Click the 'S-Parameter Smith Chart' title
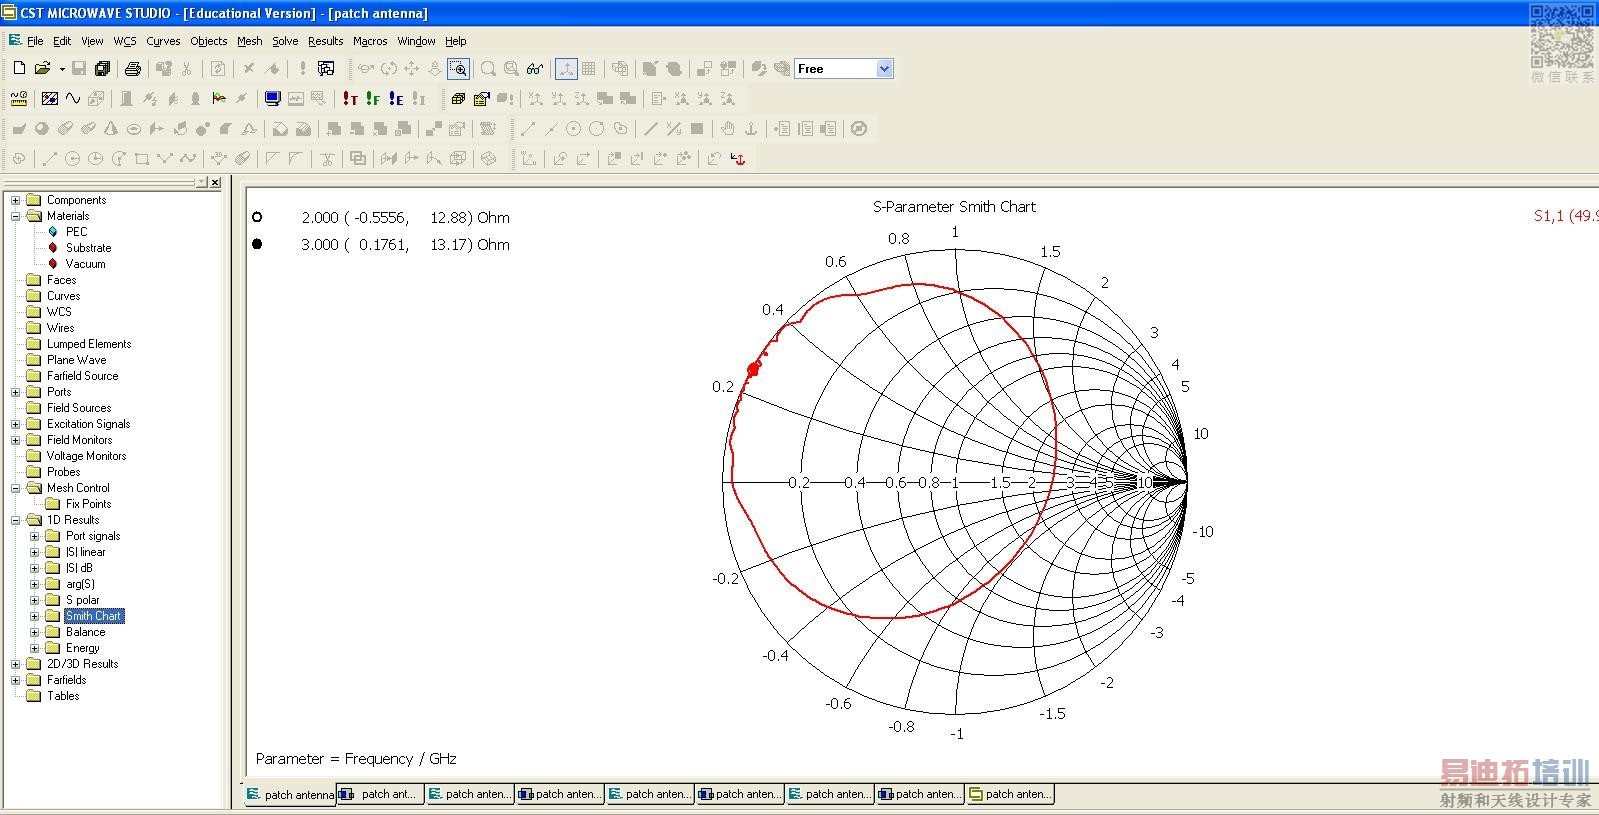The height and width of the screenshot is (815, 1599). coord(954,207)
